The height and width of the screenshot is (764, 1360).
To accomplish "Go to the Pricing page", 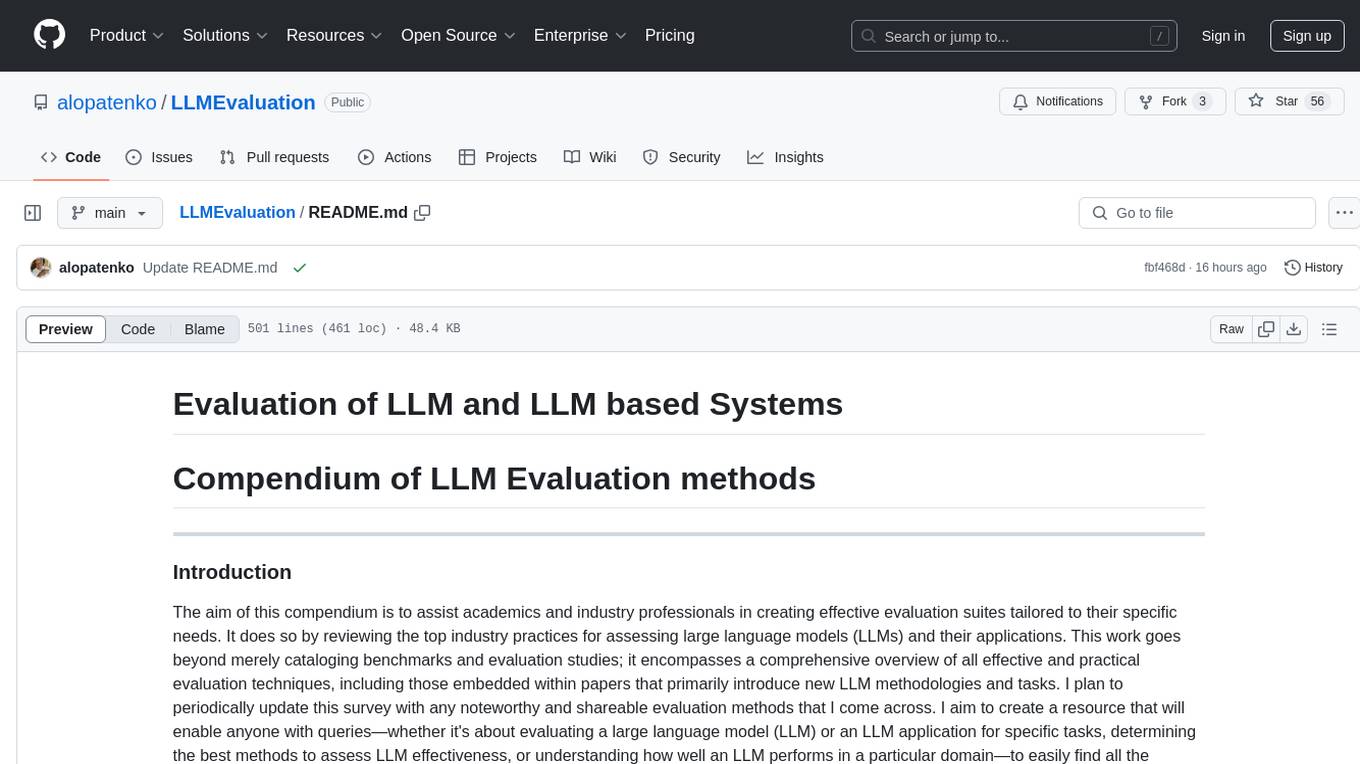I will tap(670, 35).
